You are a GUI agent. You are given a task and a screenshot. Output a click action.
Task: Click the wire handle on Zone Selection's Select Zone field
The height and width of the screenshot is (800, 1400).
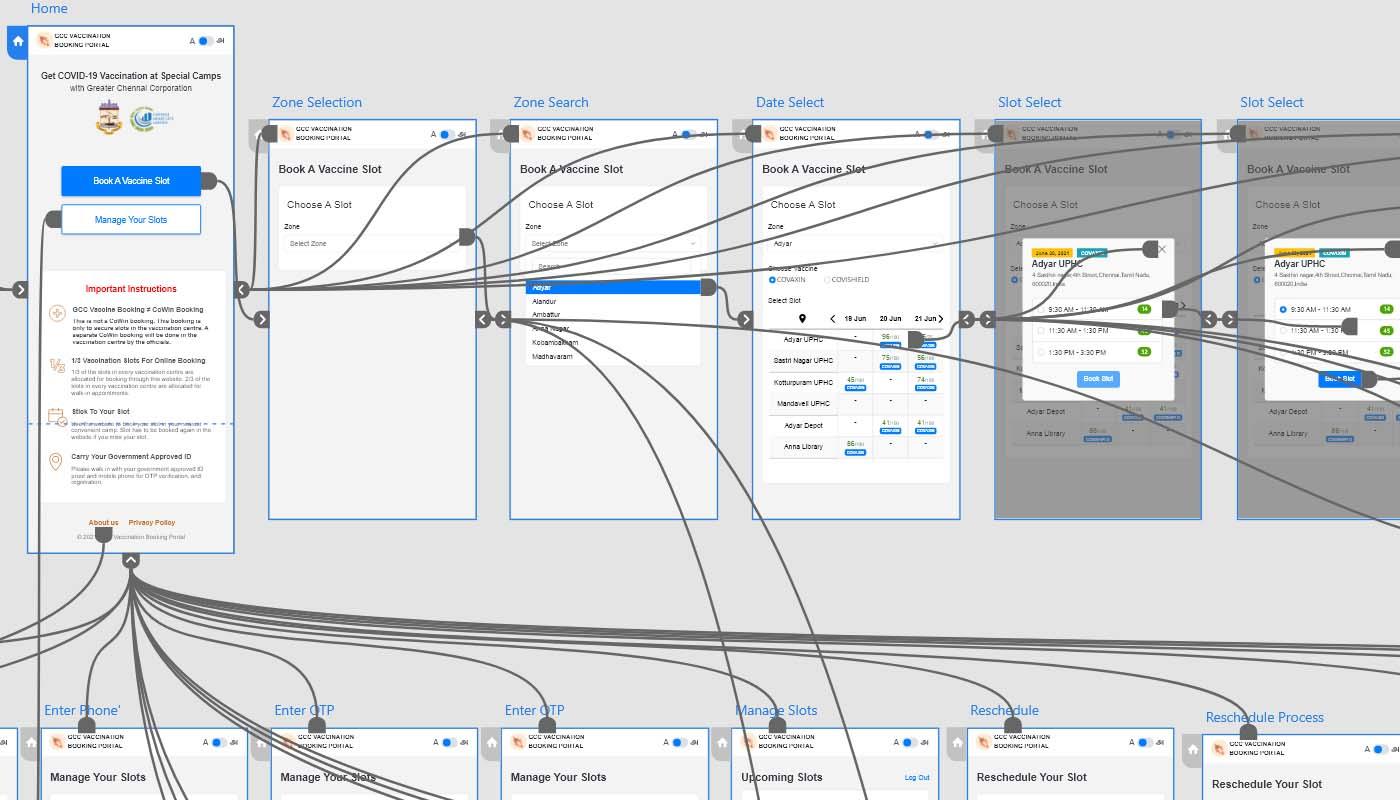(x=466, y=237)
